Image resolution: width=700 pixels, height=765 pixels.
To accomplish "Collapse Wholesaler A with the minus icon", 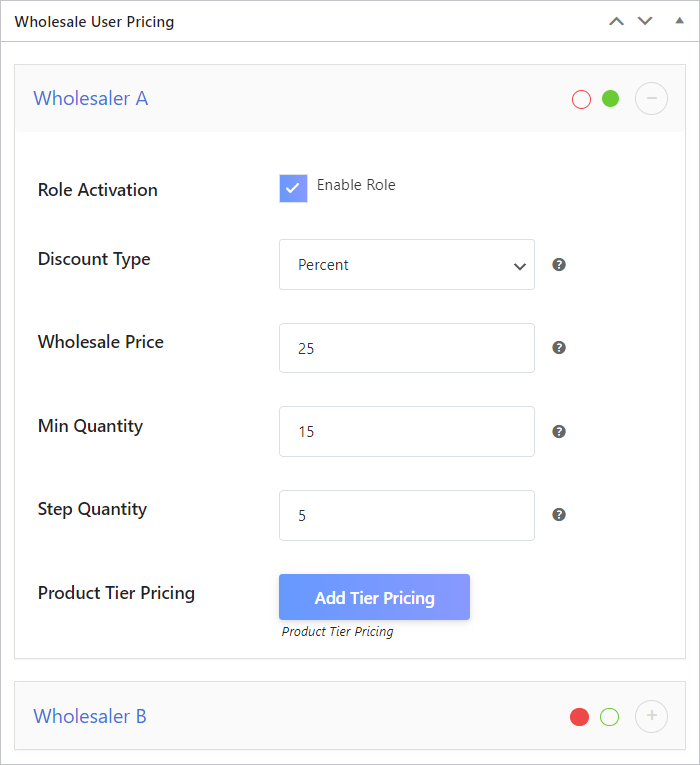I will point(651,99).
